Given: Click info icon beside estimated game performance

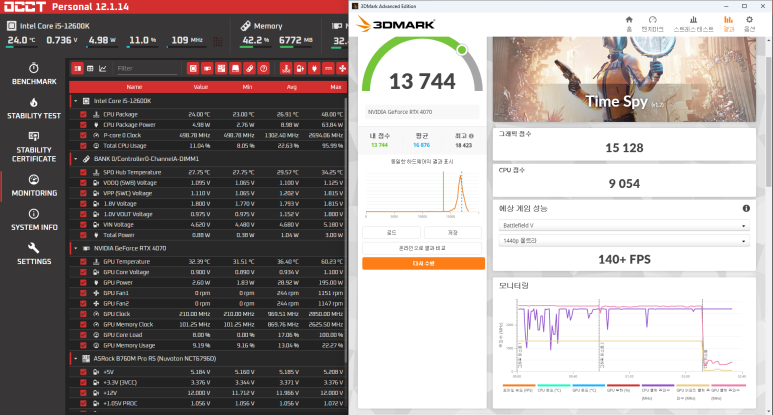Looking at the screenshot, I should click(746, 208).
